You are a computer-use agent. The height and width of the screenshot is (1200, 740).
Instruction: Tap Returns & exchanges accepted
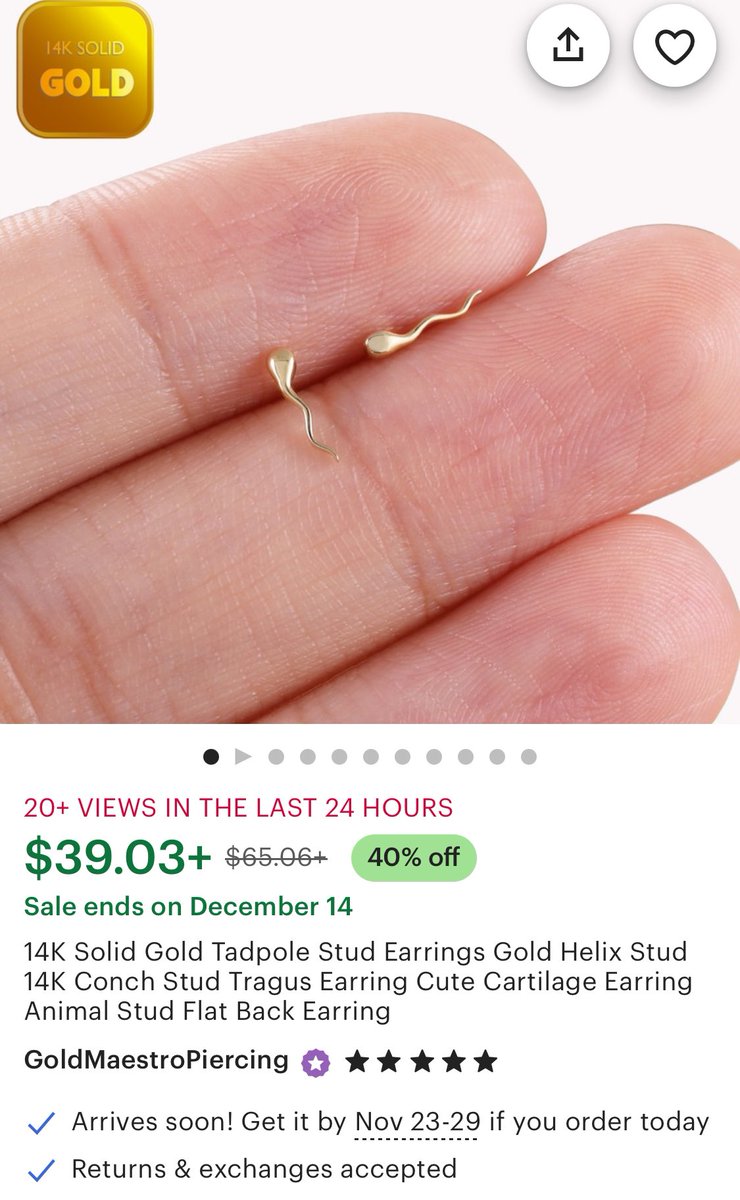coord(264,1168)
